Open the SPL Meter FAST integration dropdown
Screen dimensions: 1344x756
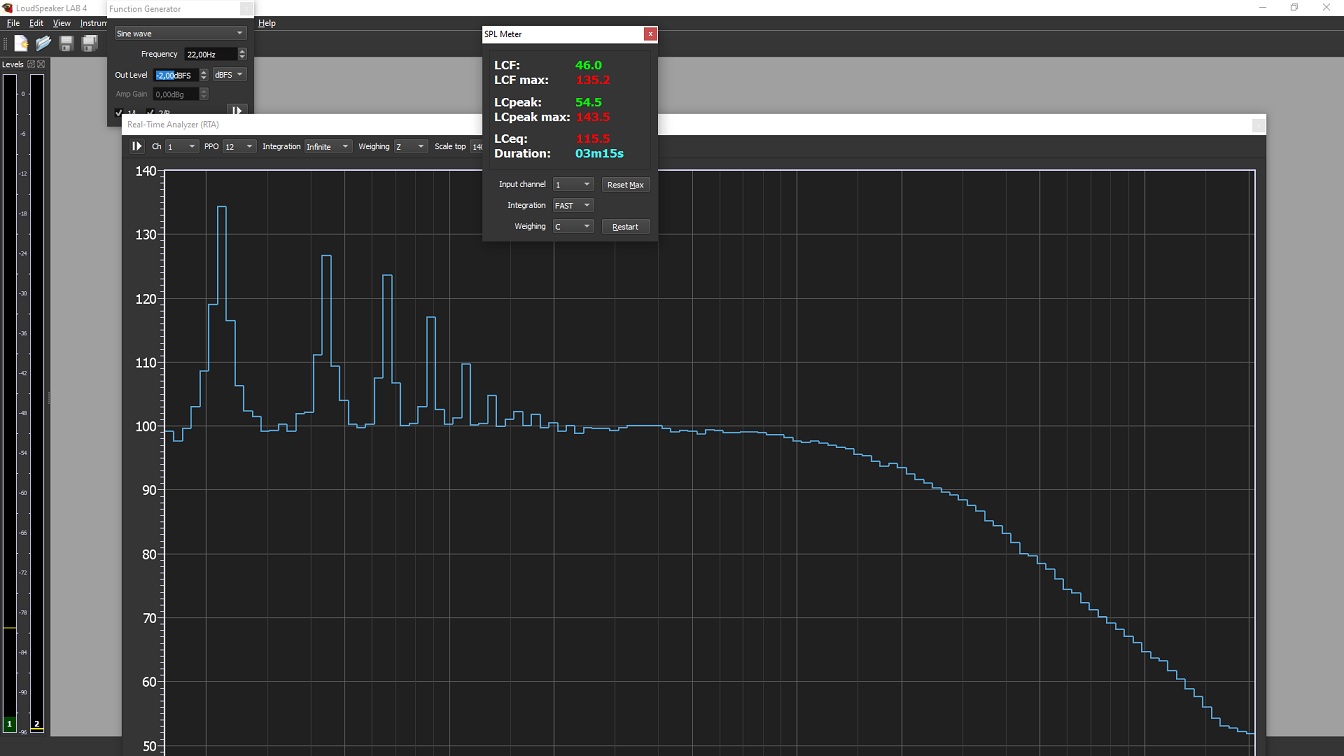tap(573, 206)
